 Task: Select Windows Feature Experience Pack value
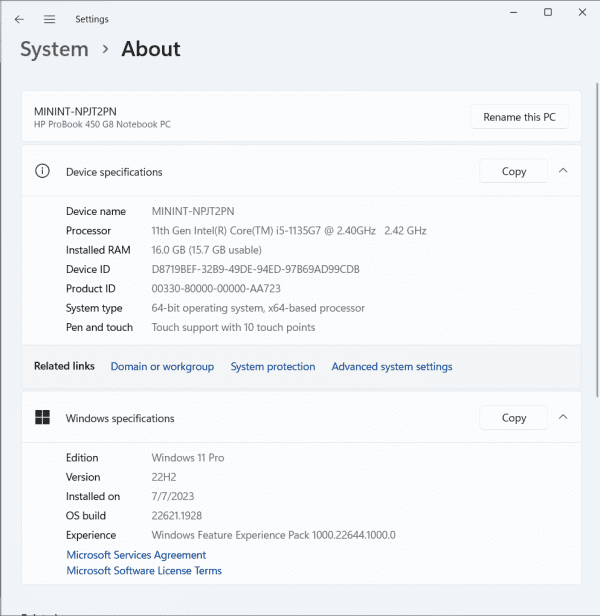273,535
